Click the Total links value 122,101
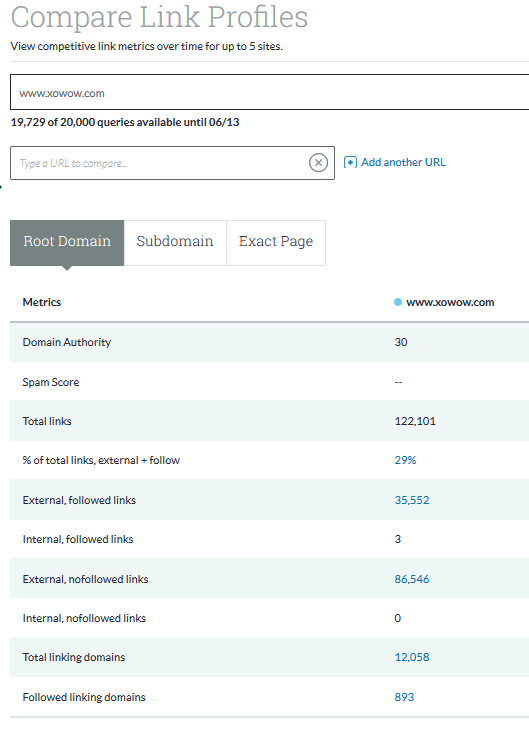529x735 pixels. [x=415, y=421]
